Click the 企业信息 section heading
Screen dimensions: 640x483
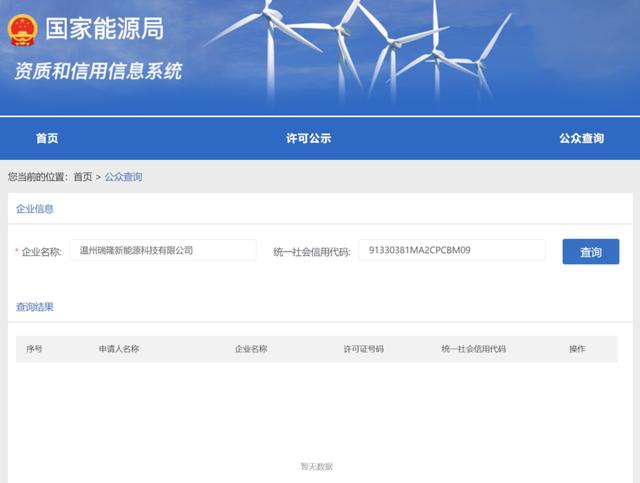point(35,209)
